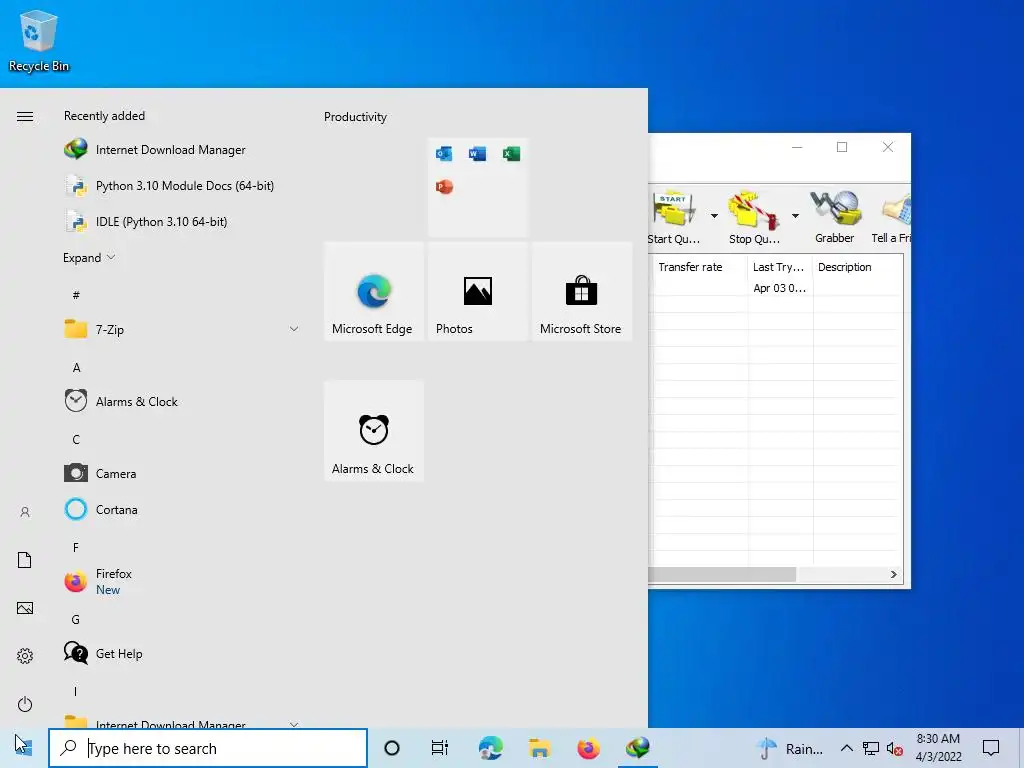1024x768 pixels.
Task: Open File Explorer from the taskbar
Action: [539, 748]
